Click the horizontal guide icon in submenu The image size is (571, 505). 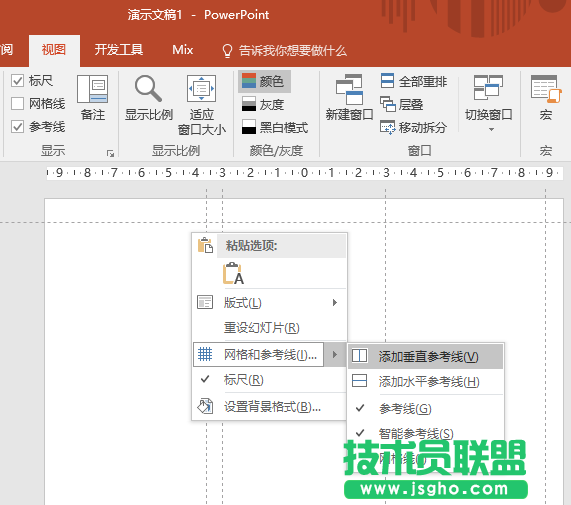[360, 381]
